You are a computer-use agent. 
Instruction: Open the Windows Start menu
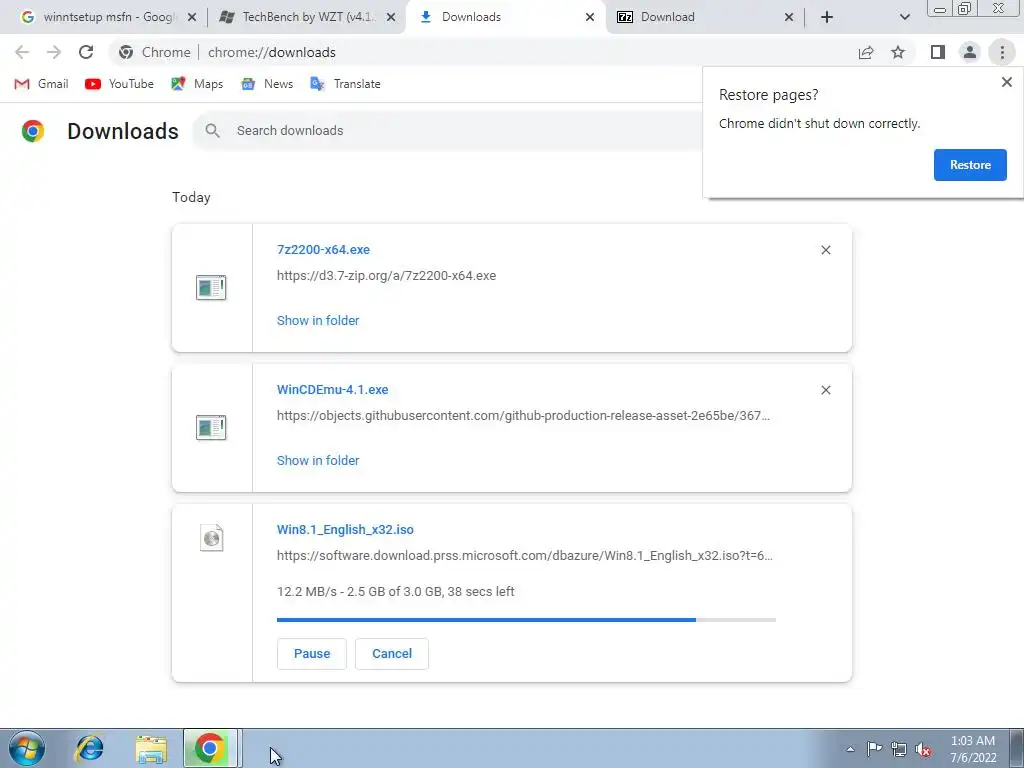point(26,748)
